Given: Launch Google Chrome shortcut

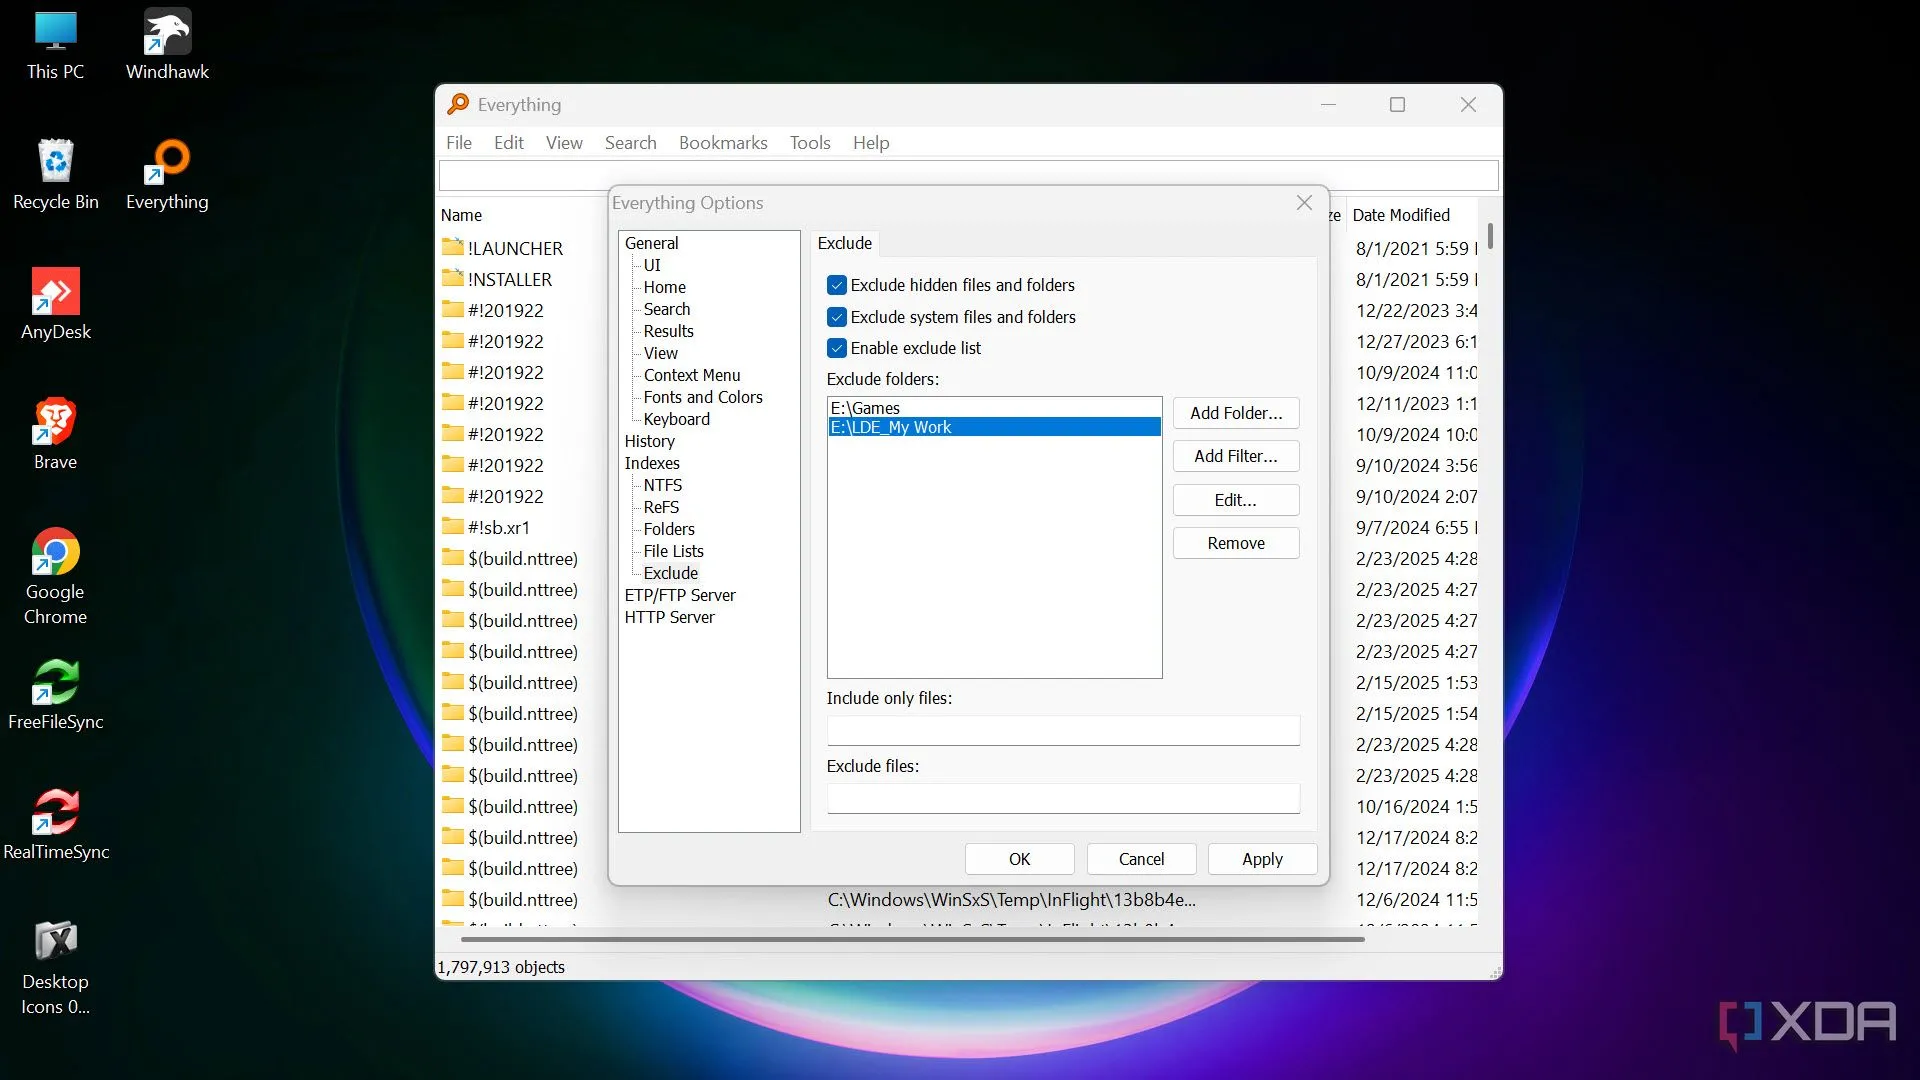Looking at the screenshot, I should tap(55, 577).
